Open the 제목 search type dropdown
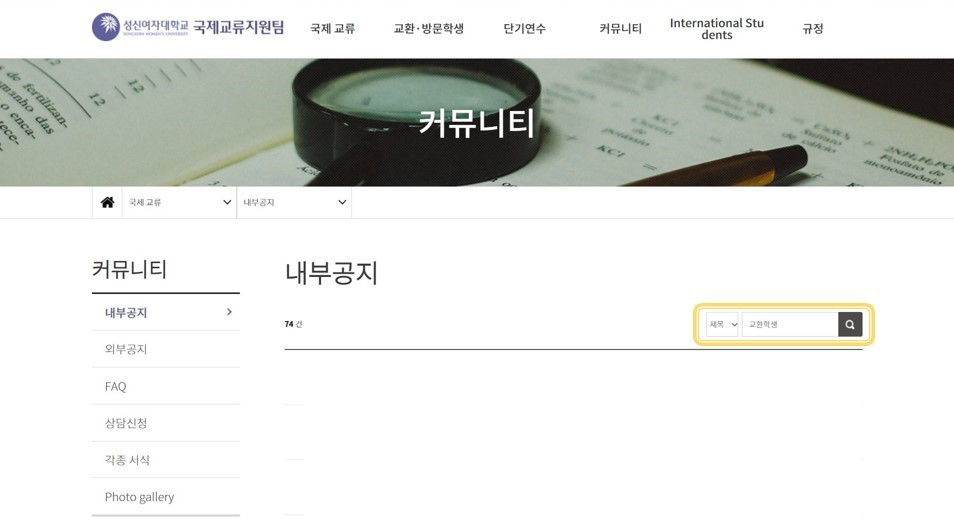 pyautogui.click(x=722, y=324)
